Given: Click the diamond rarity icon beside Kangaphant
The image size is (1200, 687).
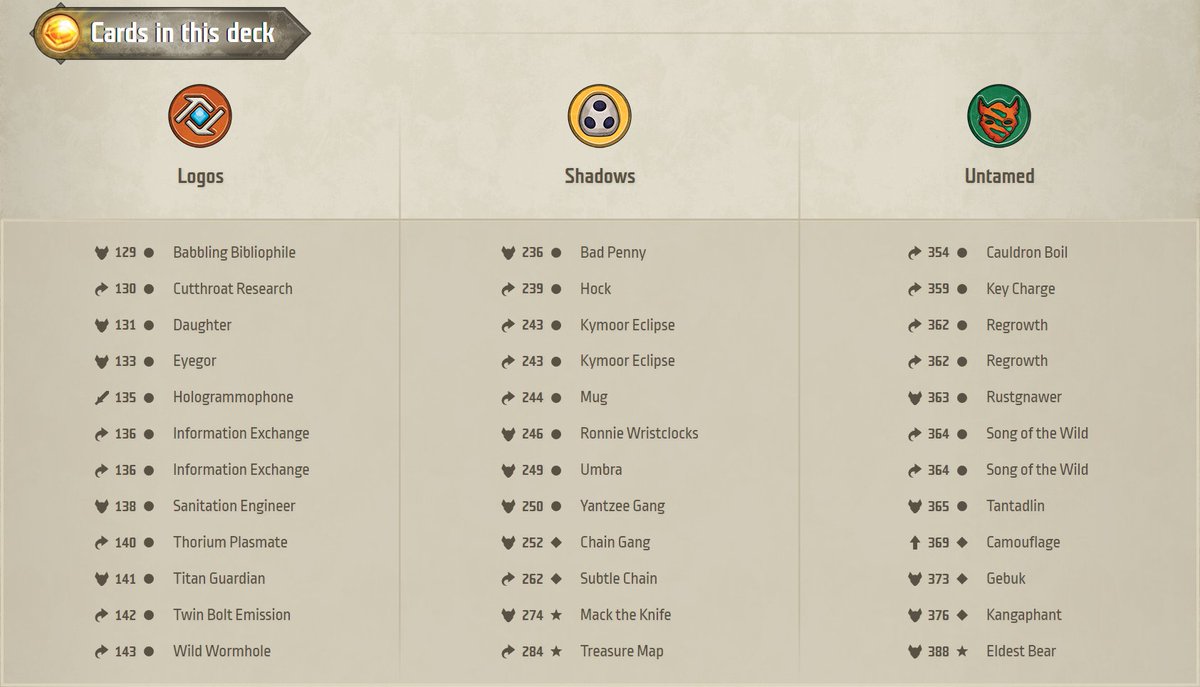Looking at the screenshot, I should pos(962,615).
